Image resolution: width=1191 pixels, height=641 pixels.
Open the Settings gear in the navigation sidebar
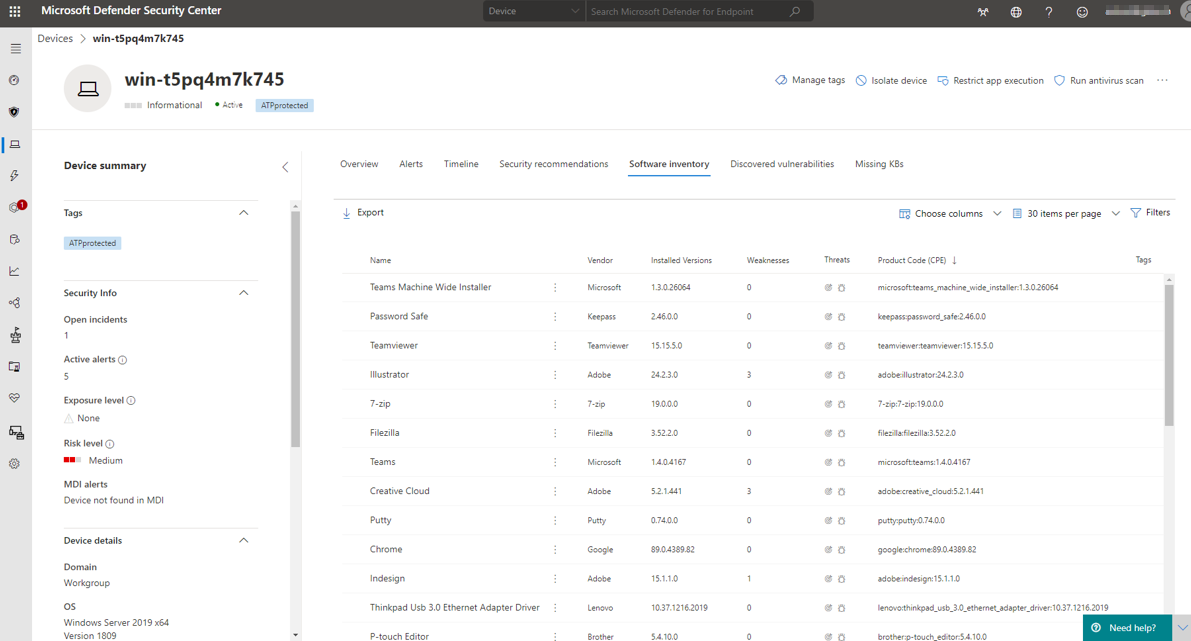click(13, 463)
